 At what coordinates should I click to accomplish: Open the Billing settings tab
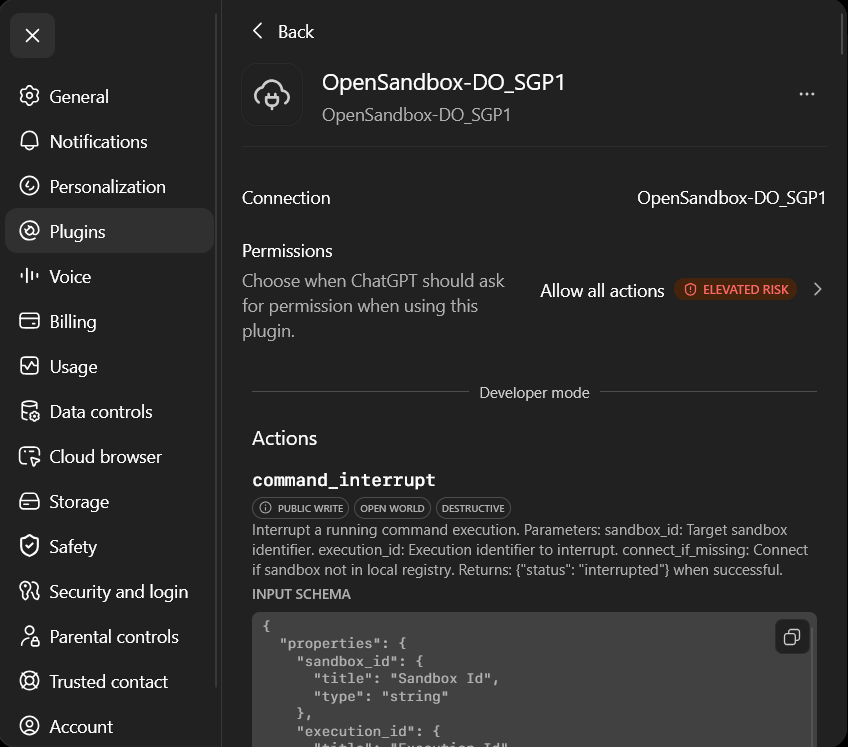click(109, 321)
